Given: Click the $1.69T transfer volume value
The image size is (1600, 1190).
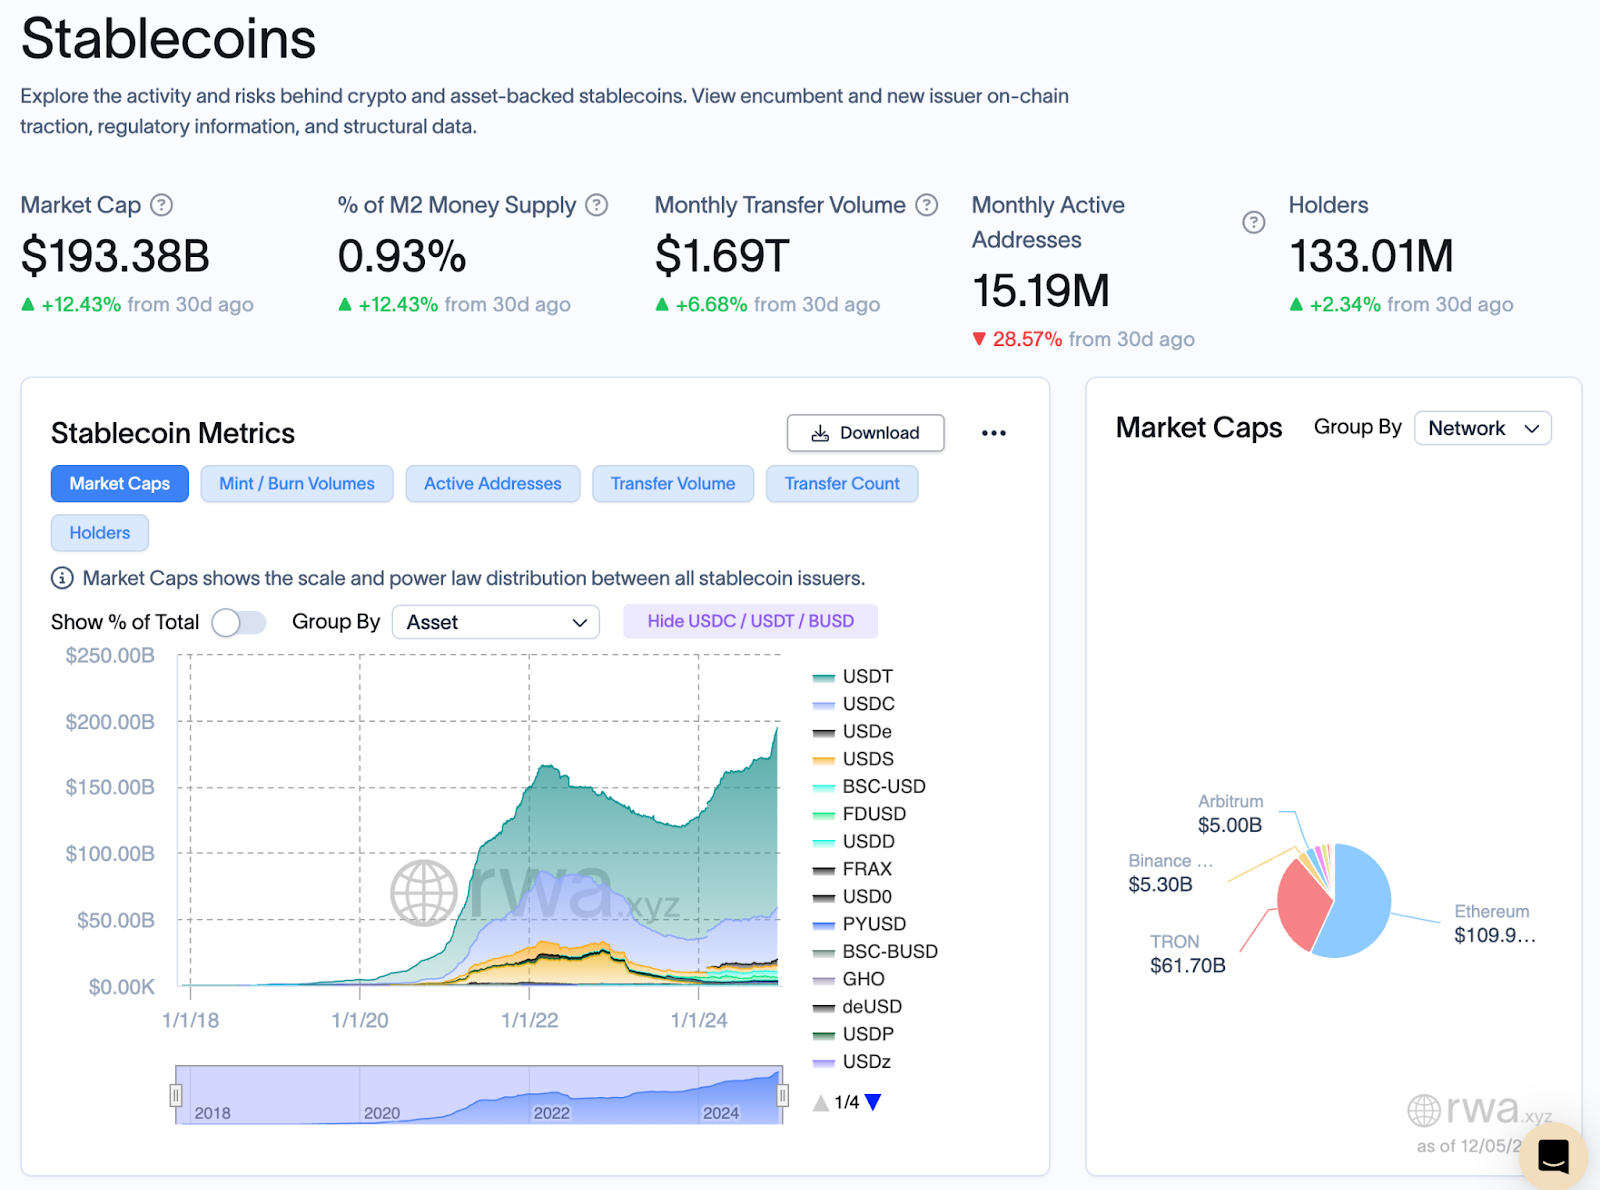Looking at the screenshot, I should click(x=722, y=256).
